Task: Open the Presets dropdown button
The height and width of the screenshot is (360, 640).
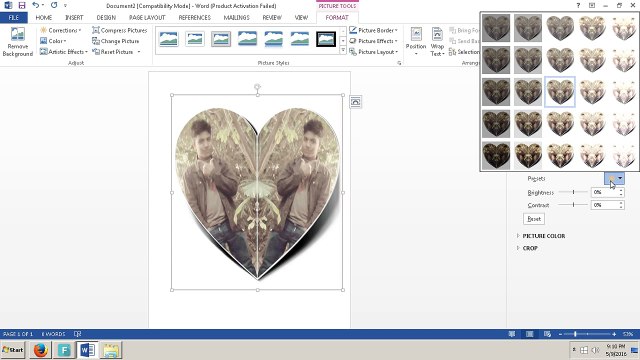Action: (x=614, y=178)
